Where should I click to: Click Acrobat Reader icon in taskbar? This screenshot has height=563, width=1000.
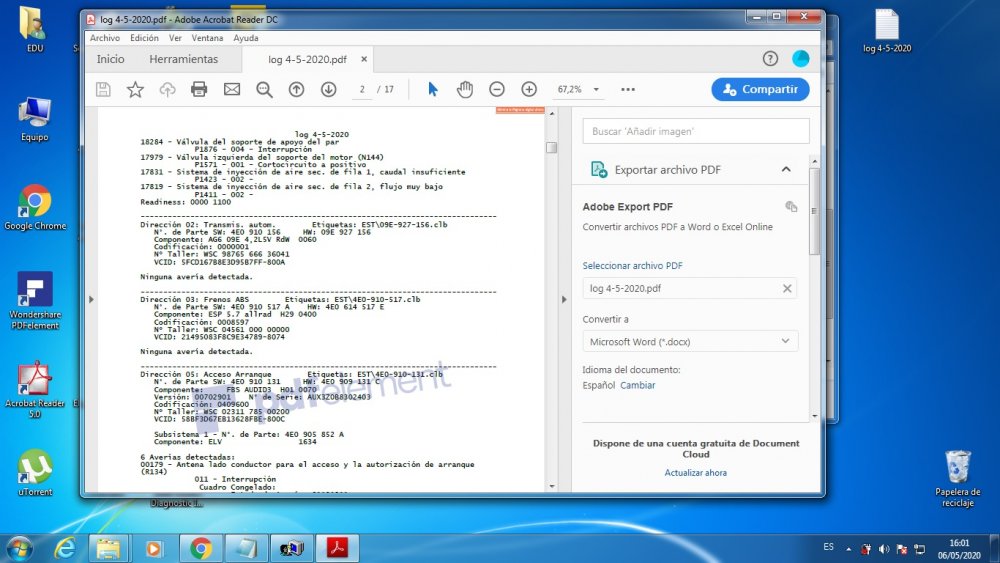[x=337, y=548]
